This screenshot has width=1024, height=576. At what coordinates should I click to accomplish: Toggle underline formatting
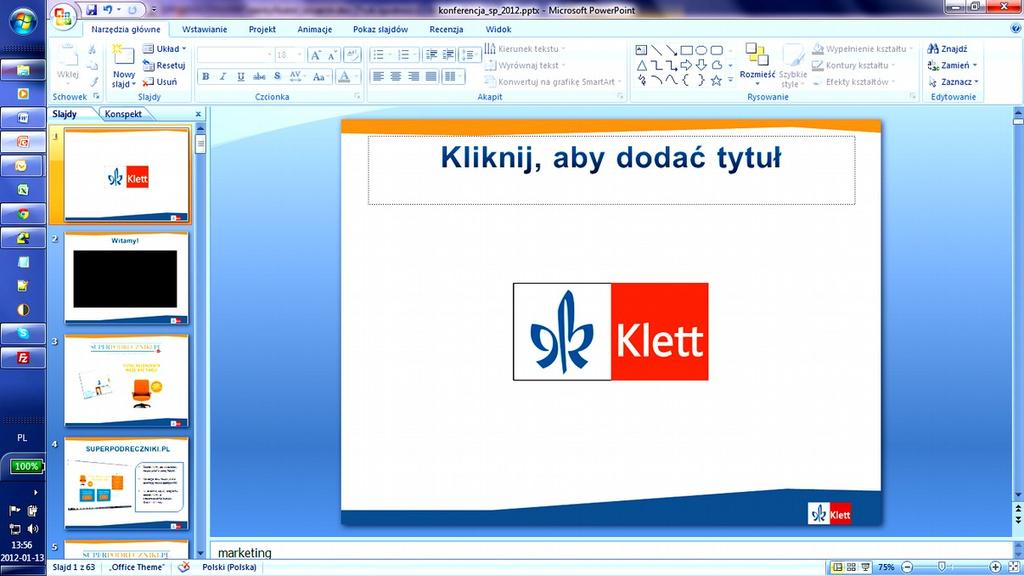pyautogui.click(x=241, y=76)
